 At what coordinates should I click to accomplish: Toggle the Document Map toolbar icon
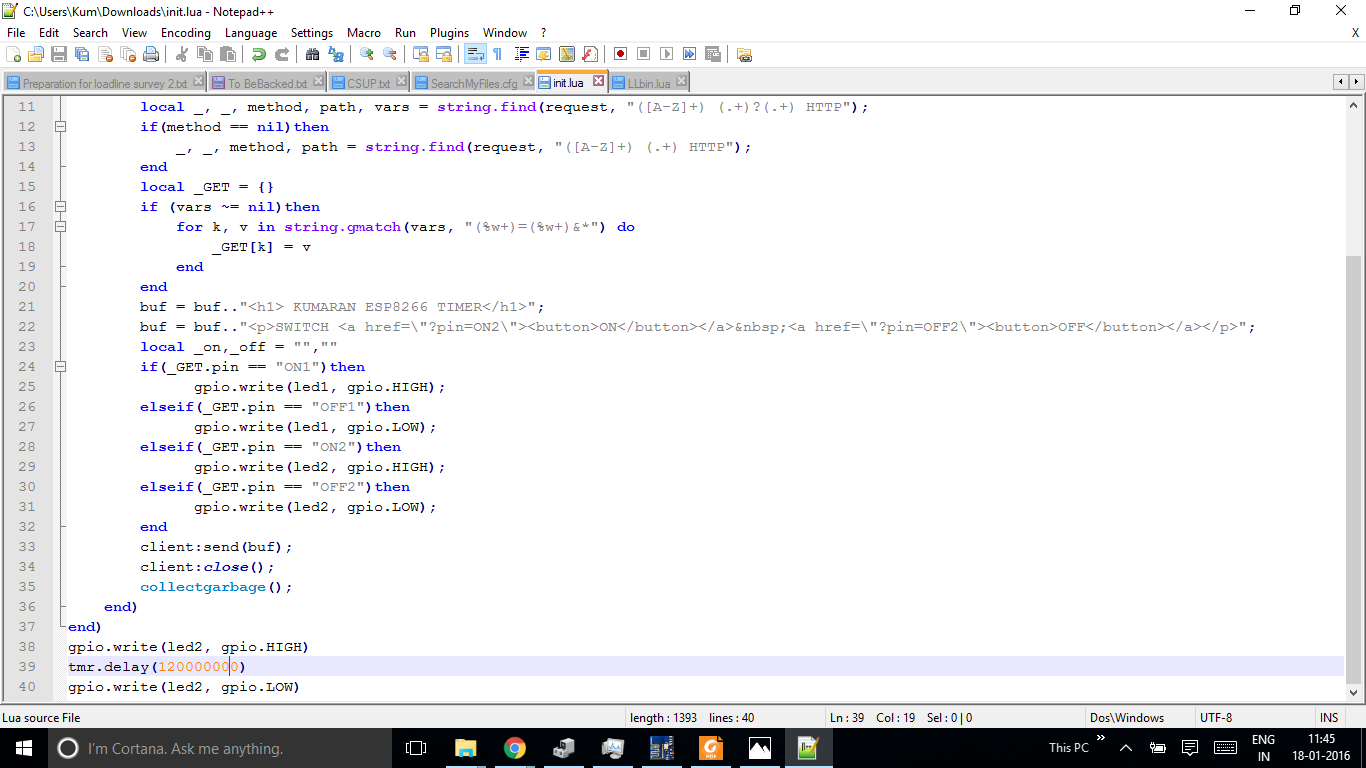[567, 54]
